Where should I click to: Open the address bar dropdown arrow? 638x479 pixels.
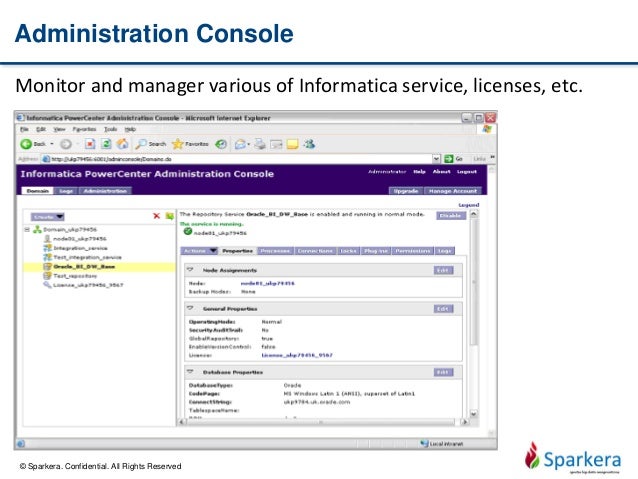[x=436, y=159]
